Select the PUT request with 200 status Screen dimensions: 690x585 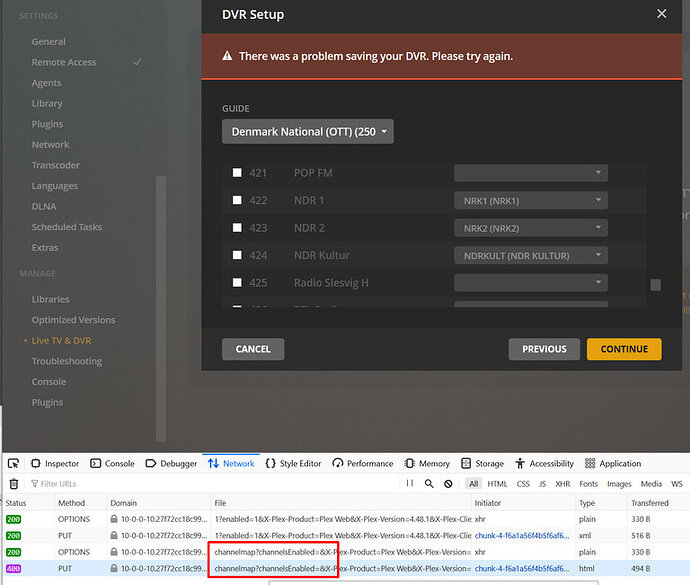pos(345,536)
